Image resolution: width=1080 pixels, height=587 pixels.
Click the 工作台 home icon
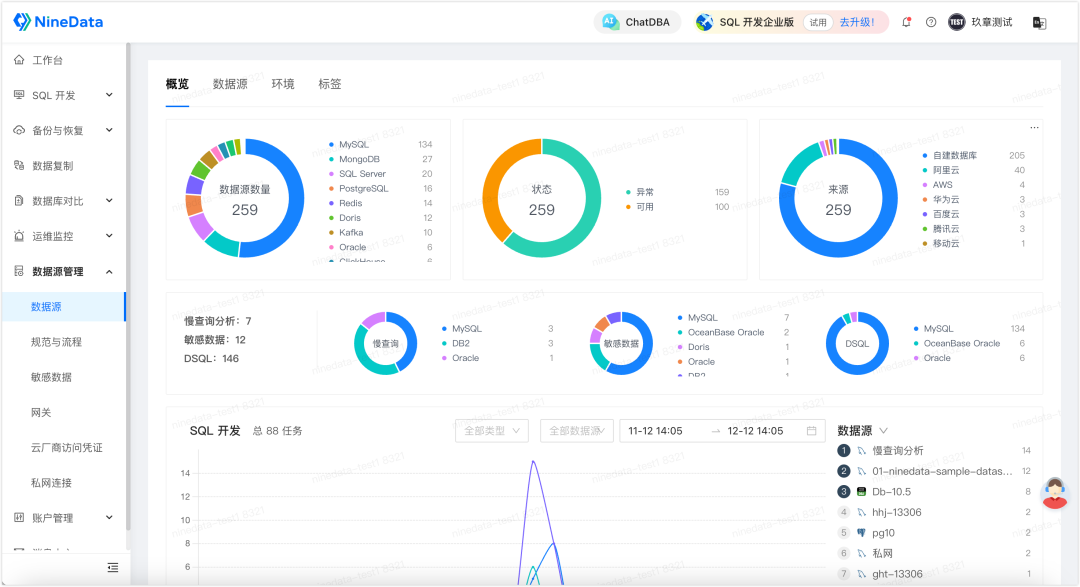coord(19,60)
